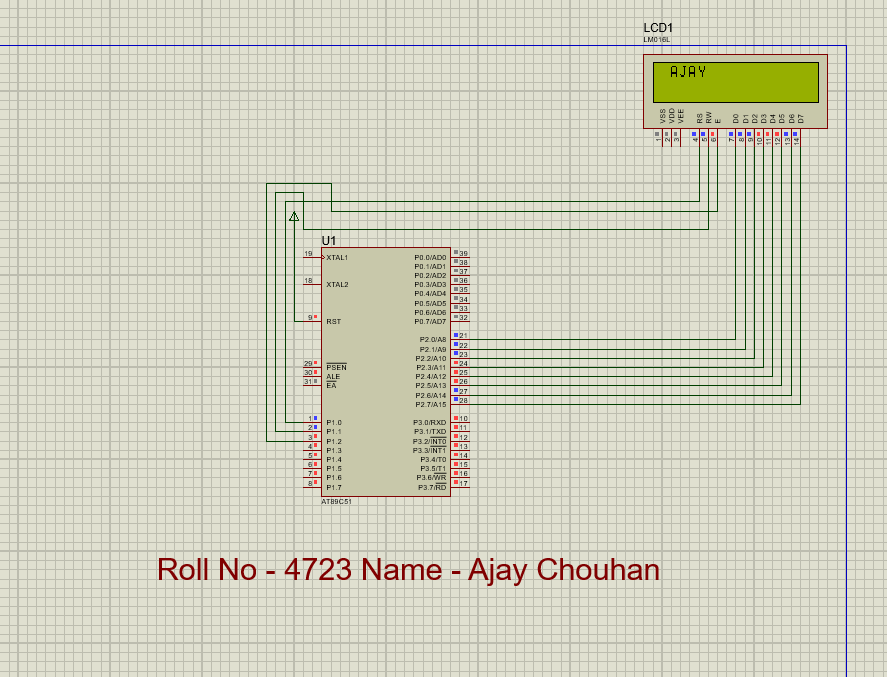Click the P0.2/AD2 pin label

430,275
